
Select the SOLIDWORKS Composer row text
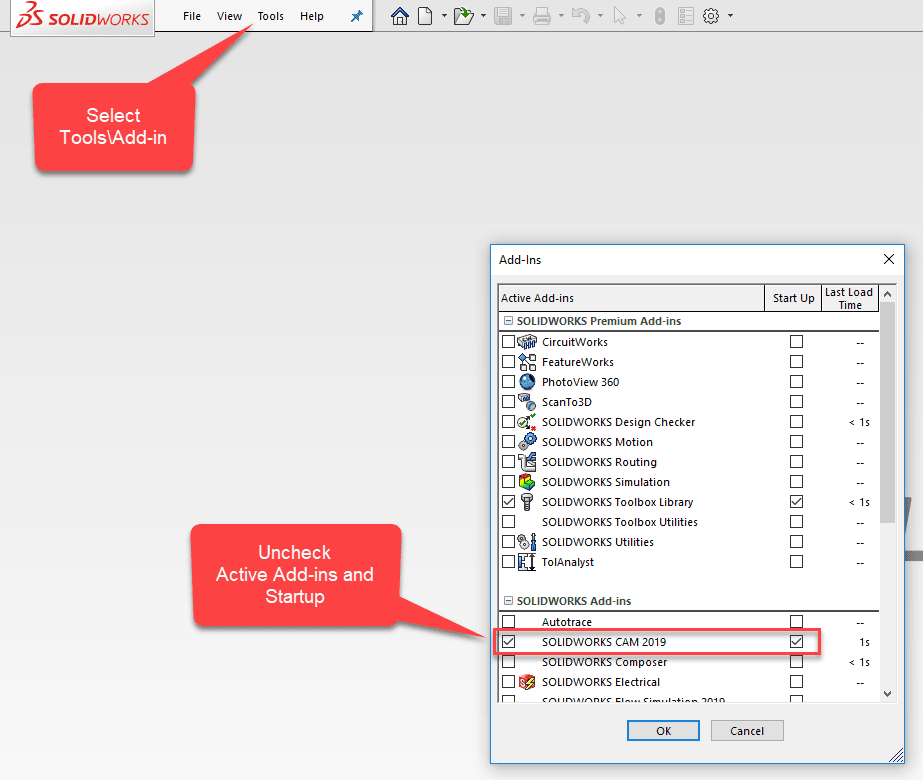(605, 662)
